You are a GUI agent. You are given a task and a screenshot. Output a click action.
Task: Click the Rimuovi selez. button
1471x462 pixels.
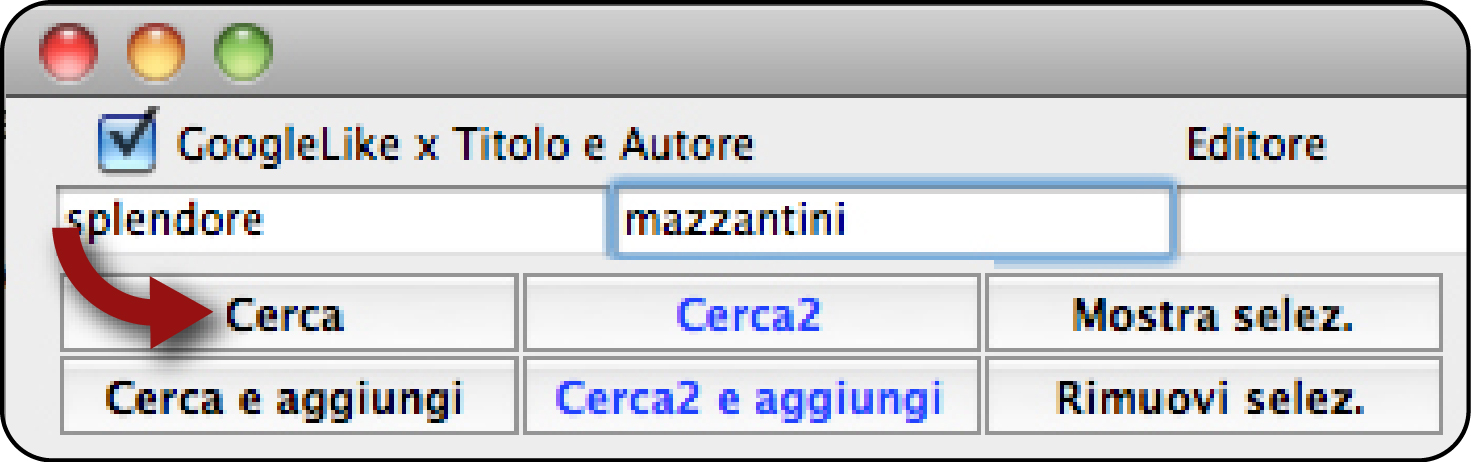pos(1213,399)
